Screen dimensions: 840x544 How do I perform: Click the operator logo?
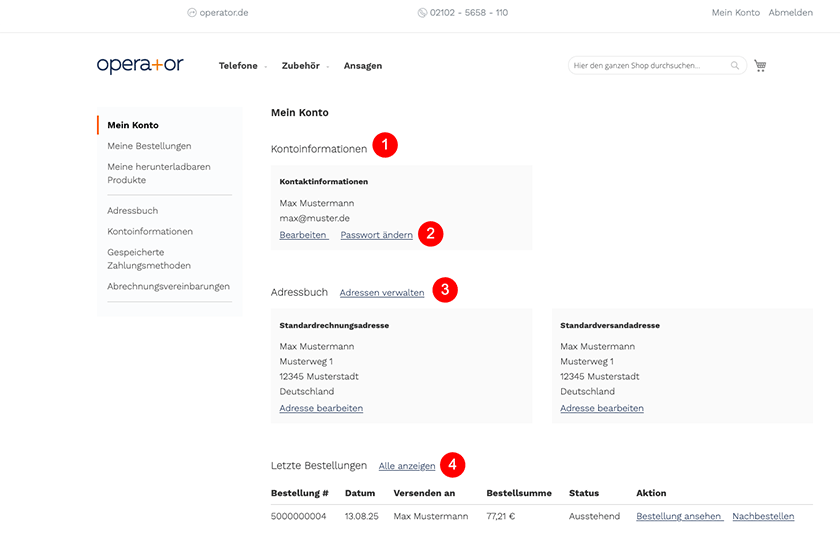(x=140, y=65)
